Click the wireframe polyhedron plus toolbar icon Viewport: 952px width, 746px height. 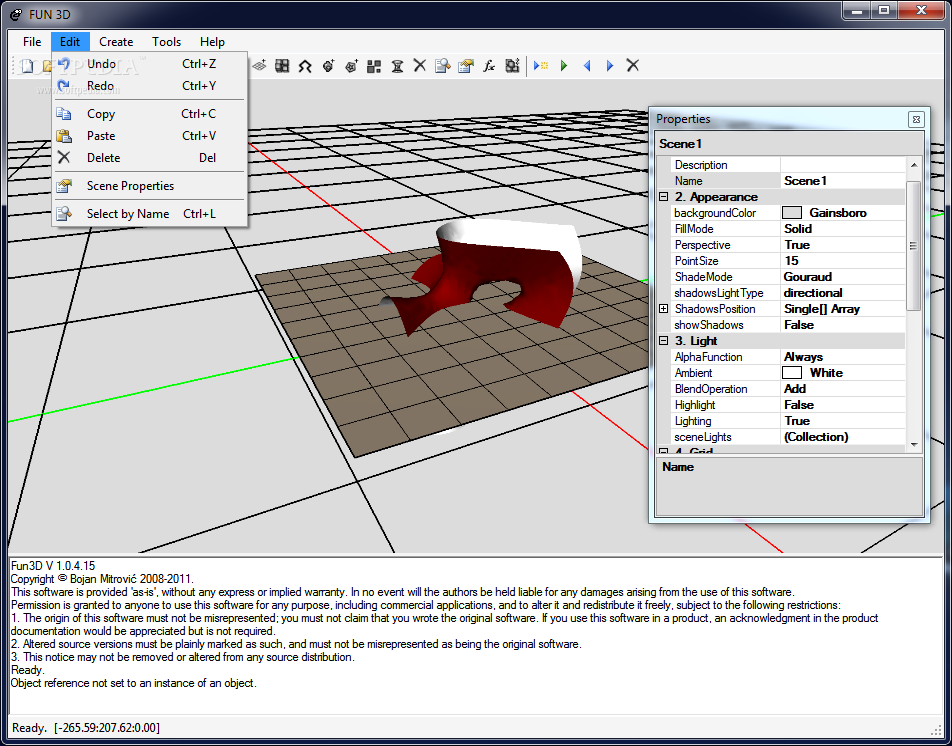[352, 66]
